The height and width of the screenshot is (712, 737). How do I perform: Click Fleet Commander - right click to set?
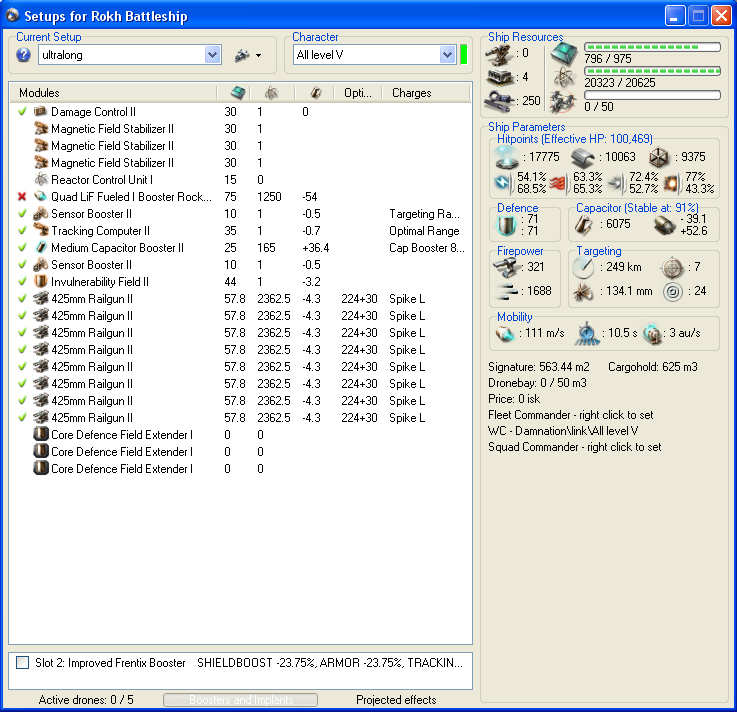point(571,415)
